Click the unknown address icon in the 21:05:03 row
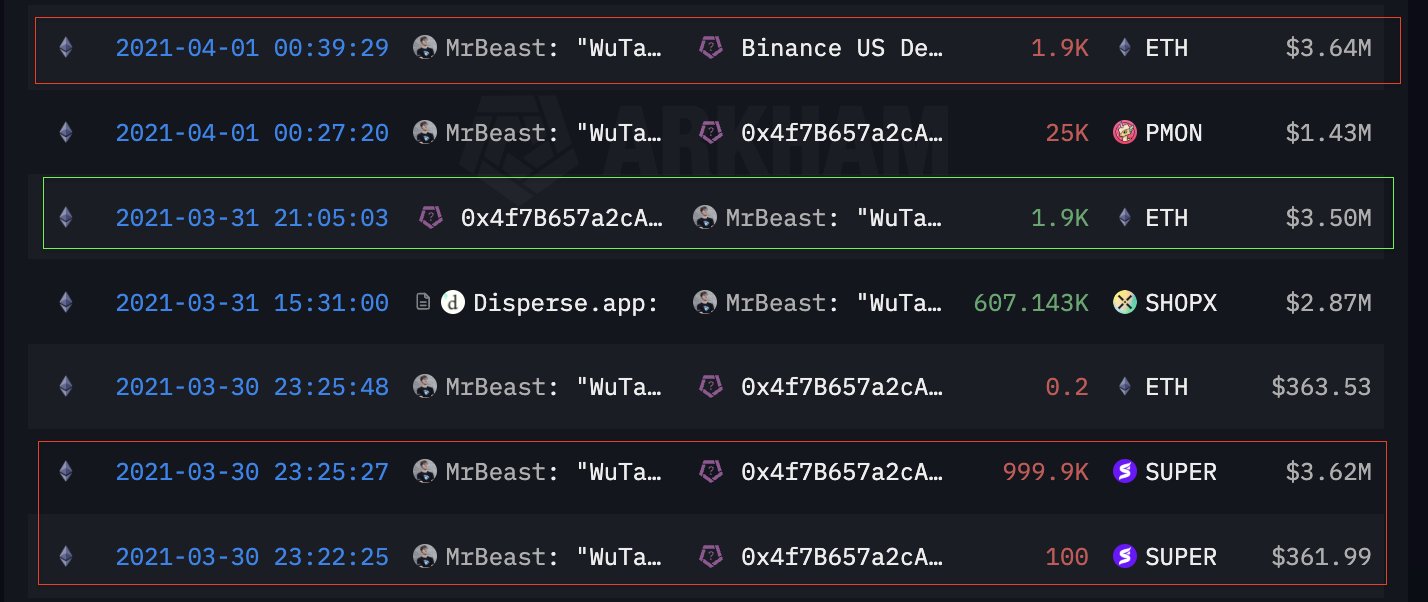The width and height of the screenshot is (1428, 602). point(431,217)
